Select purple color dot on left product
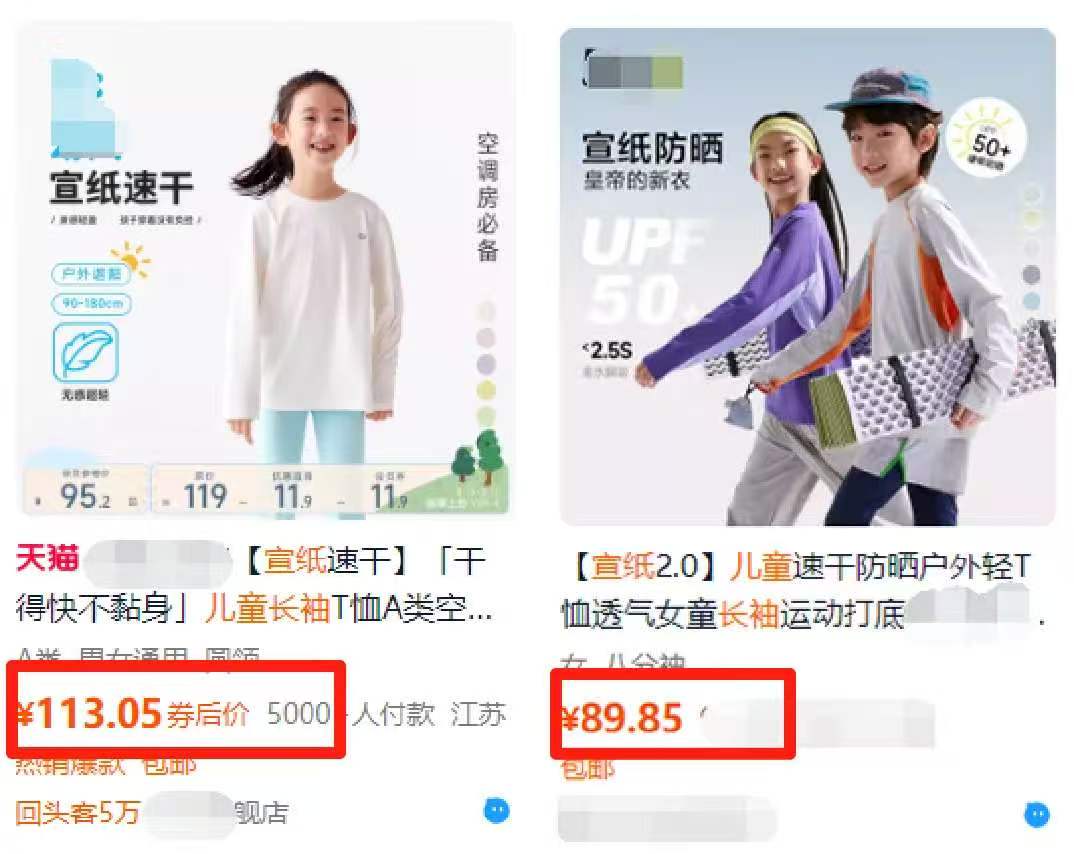1074x854 pixels. [486, 364]
